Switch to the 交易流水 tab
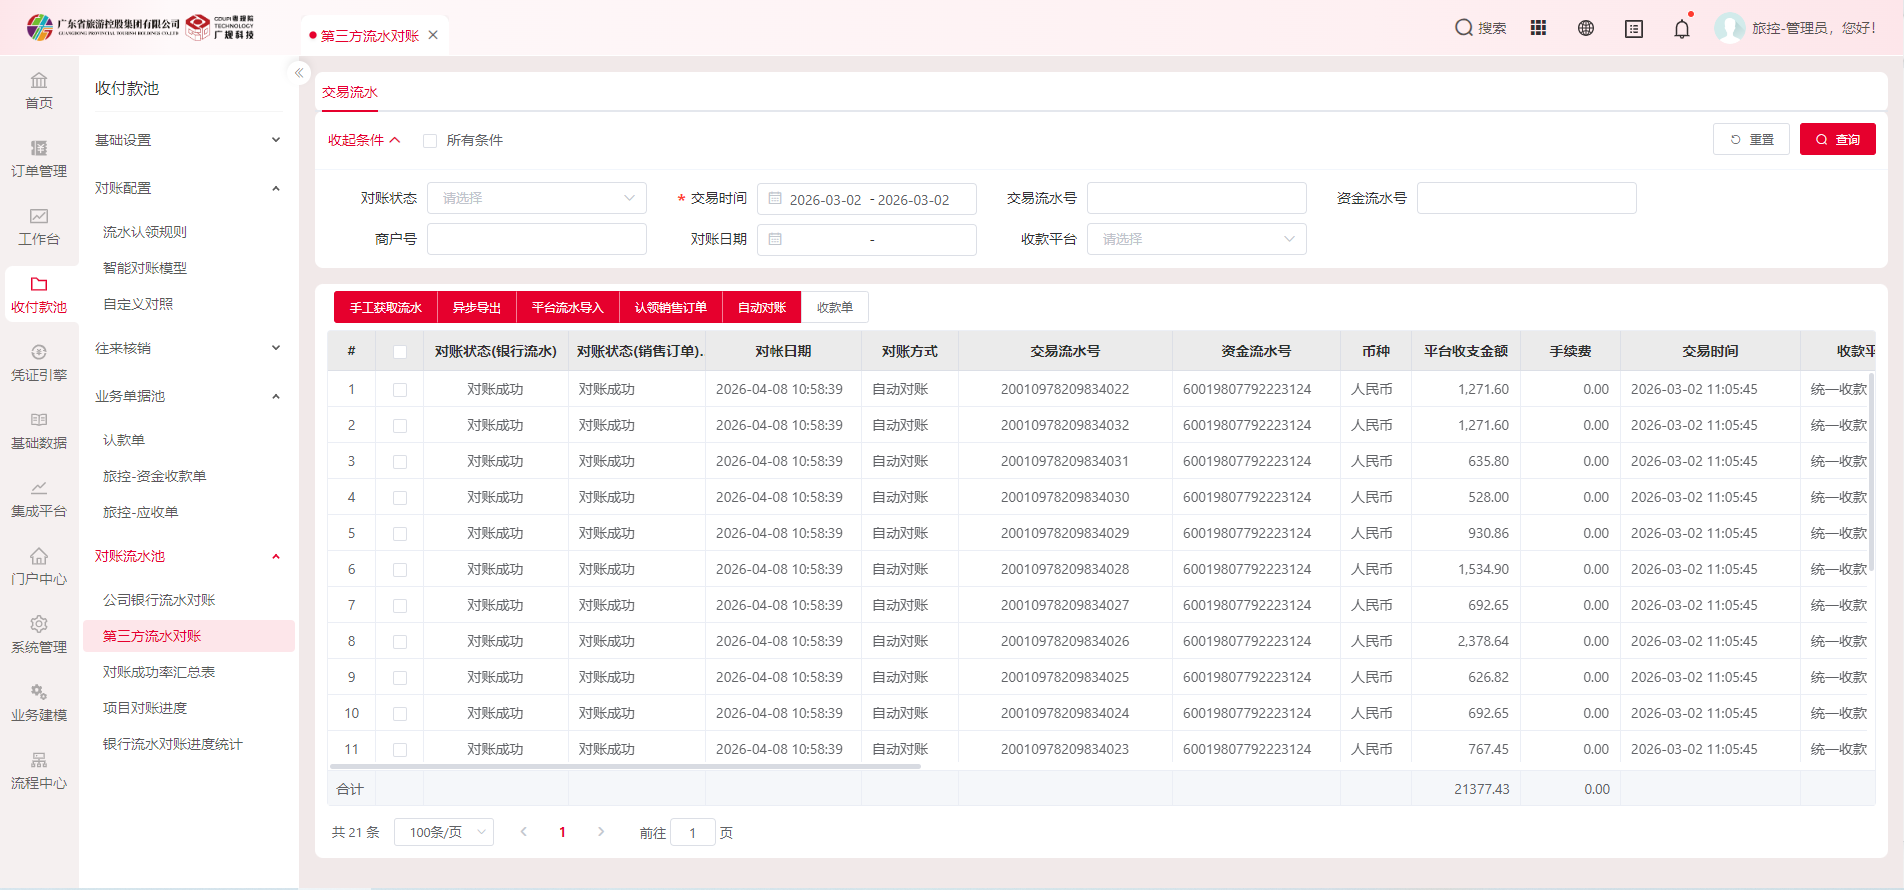This screenshot has height=890, width=1904. tap(350, 92)
